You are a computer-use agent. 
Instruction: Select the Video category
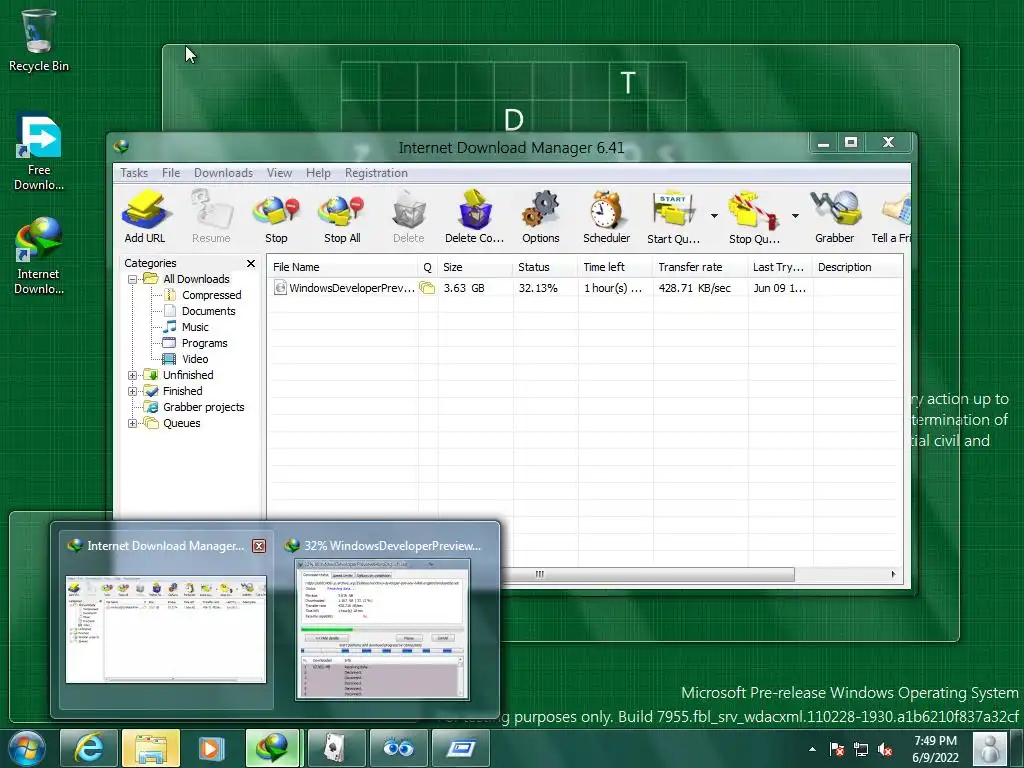click(195, 359)
